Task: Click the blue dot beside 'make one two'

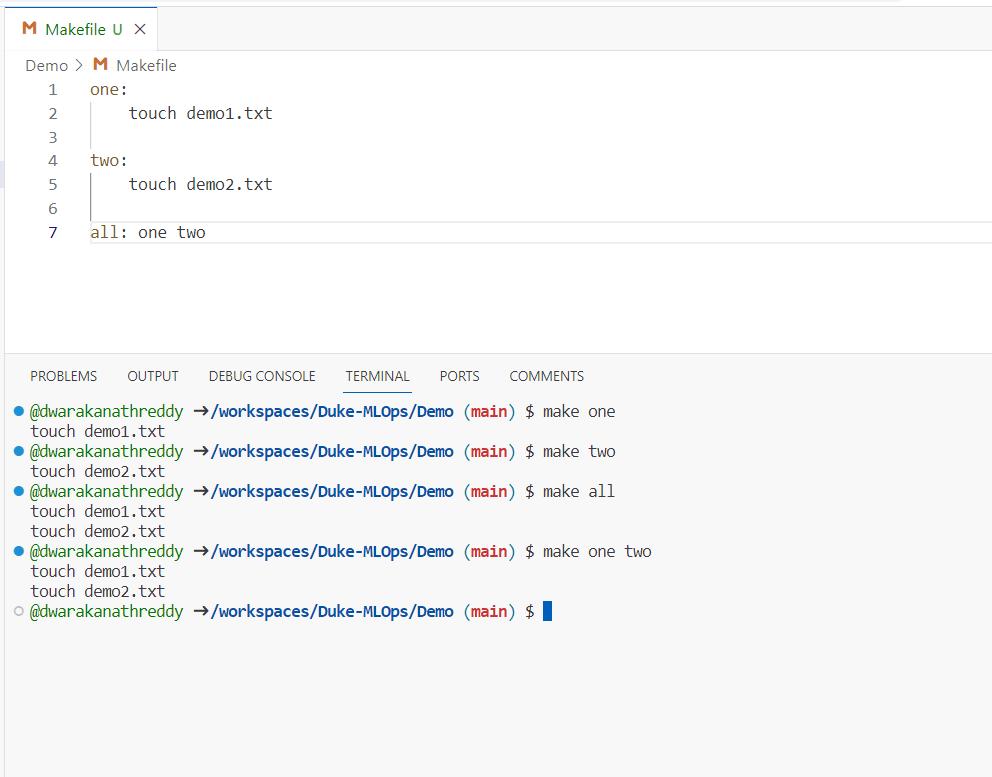Action: pyautogui.click(x=19, y=551)
